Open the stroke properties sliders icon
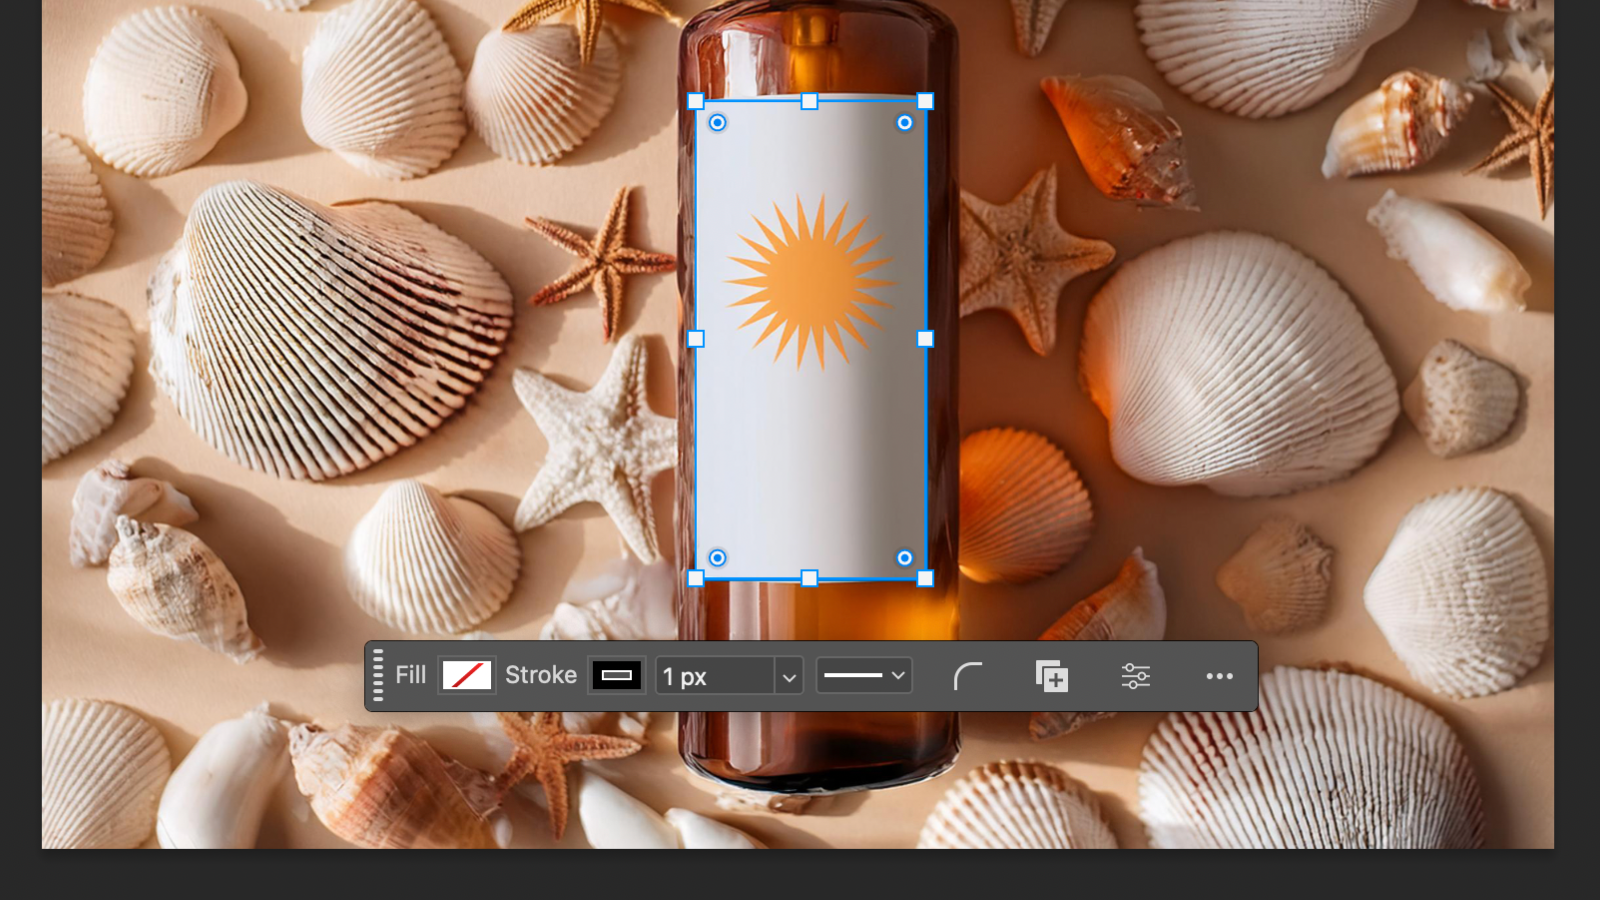The image size is (1600, 900). coord(1136,676)
